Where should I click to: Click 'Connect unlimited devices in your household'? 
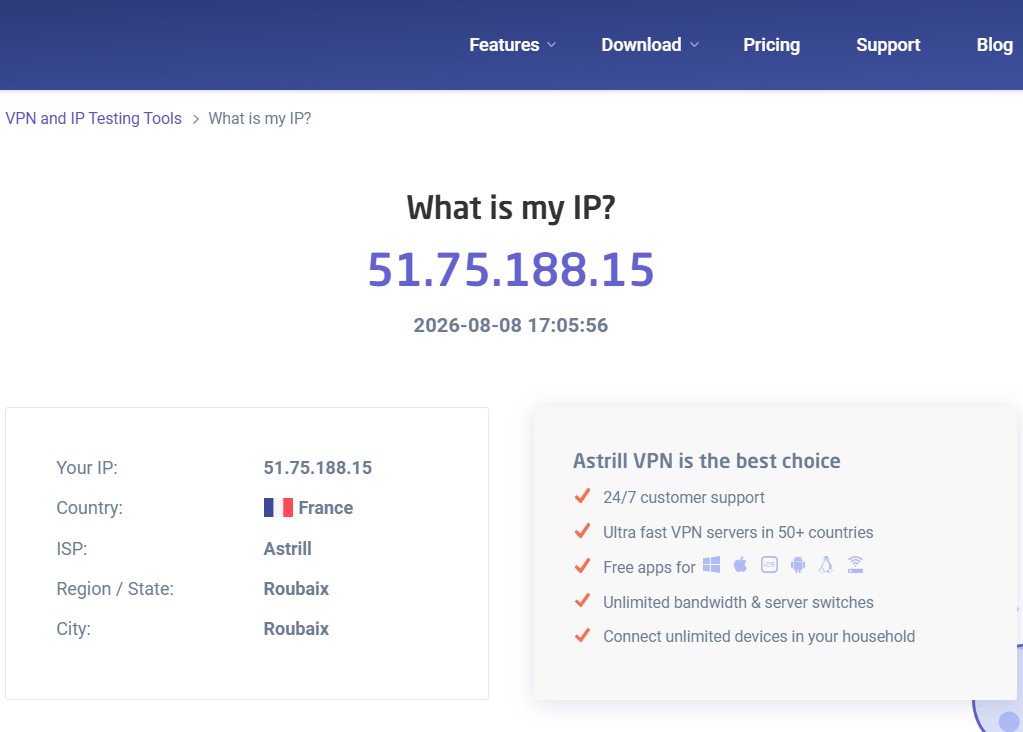pyautogui.click(x=759, y=637)
